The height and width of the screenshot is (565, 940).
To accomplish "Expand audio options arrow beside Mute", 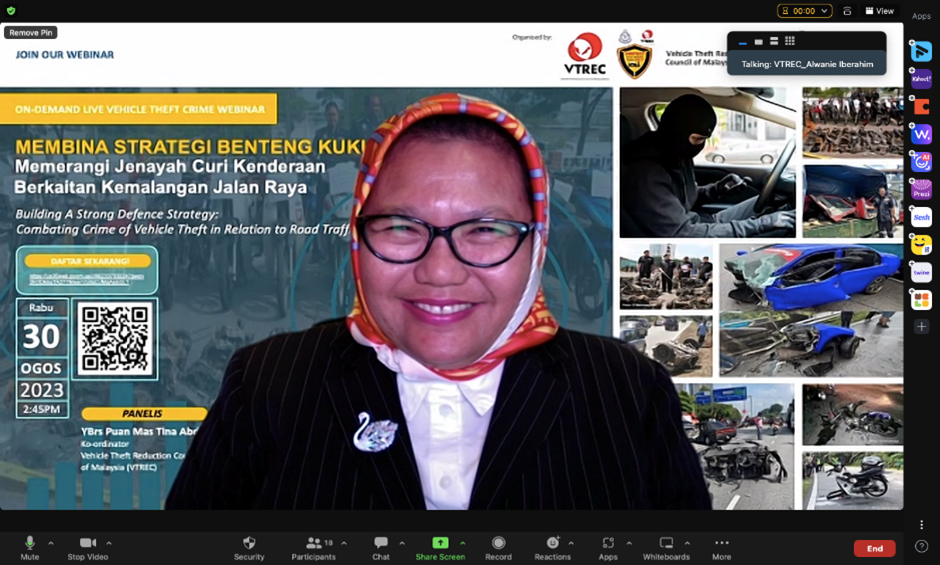I will tap(51, 543).
